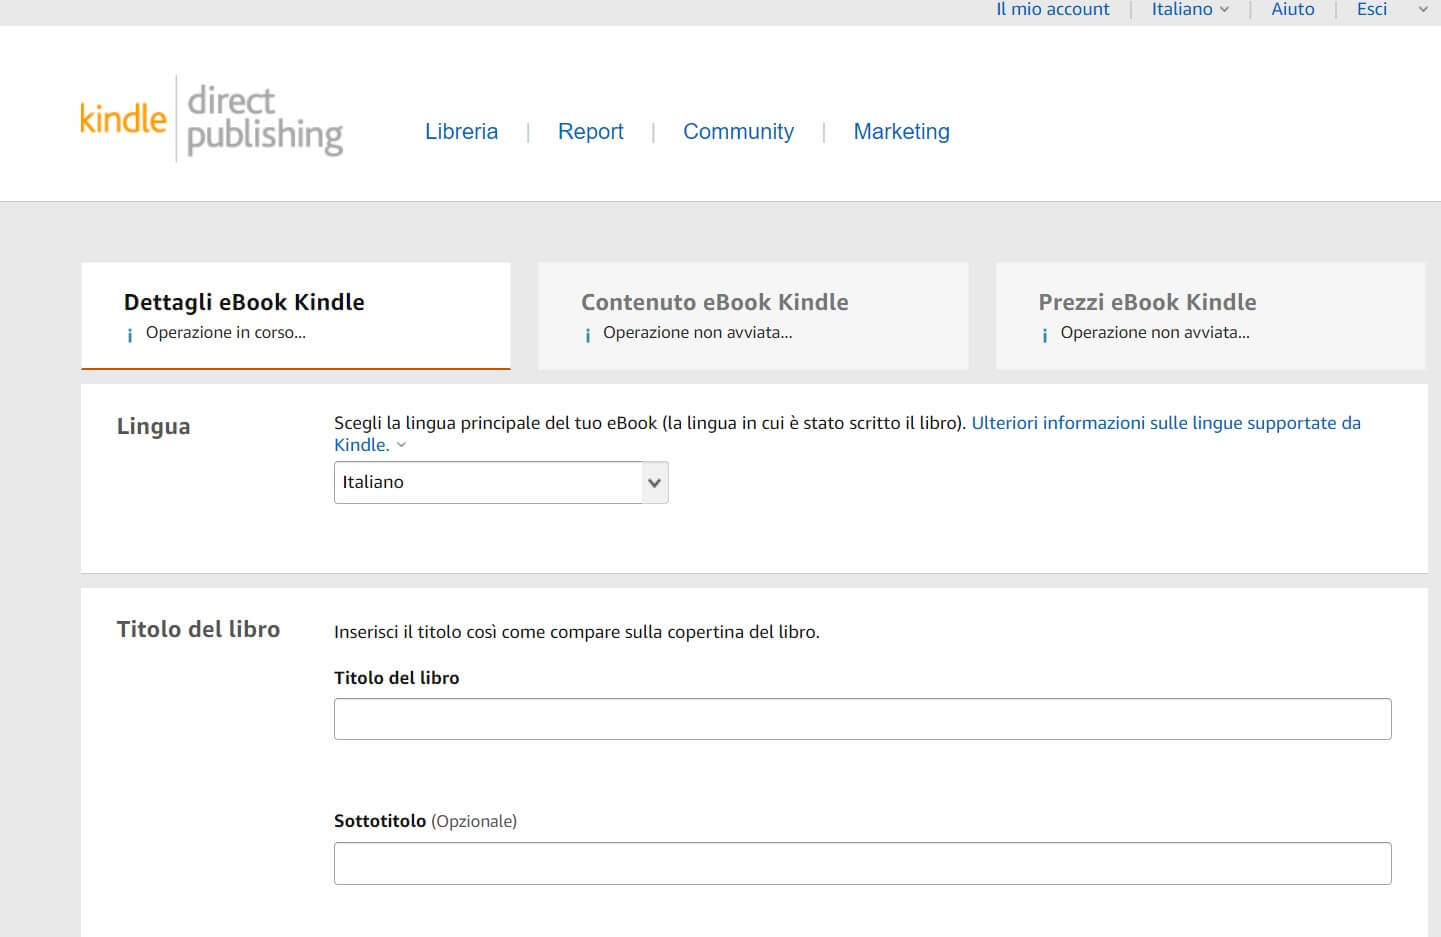The height and width of the screenshot is (937, 1441).
Task: Log out using the Esci link
Action: (1371, 10)
